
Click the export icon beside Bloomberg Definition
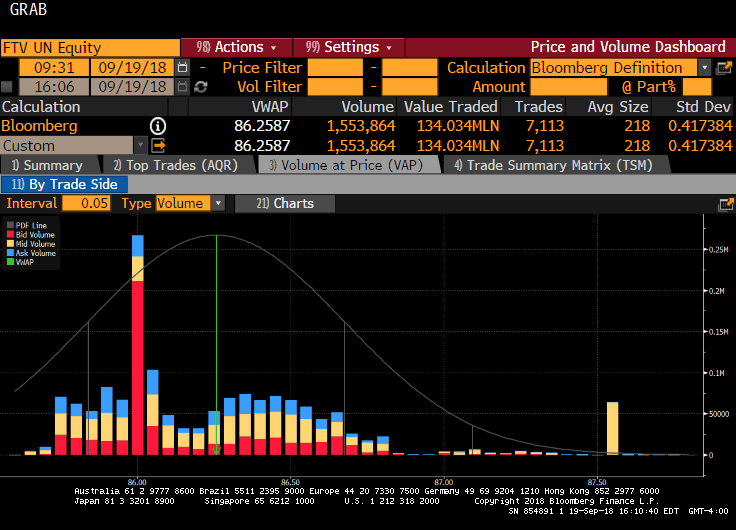[724, 68]
